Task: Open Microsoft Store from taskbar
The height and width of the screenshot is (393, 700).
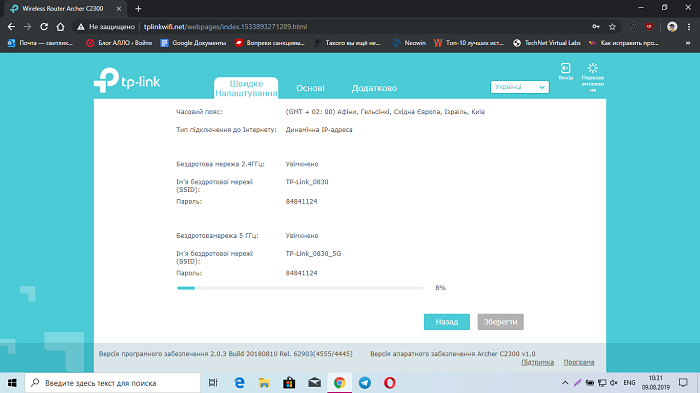Action: [289, 383]
